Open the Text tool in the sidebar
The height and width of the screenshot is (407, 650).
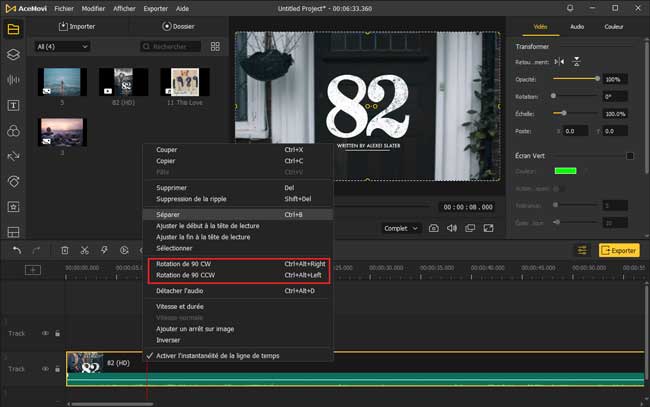point(13,105)
